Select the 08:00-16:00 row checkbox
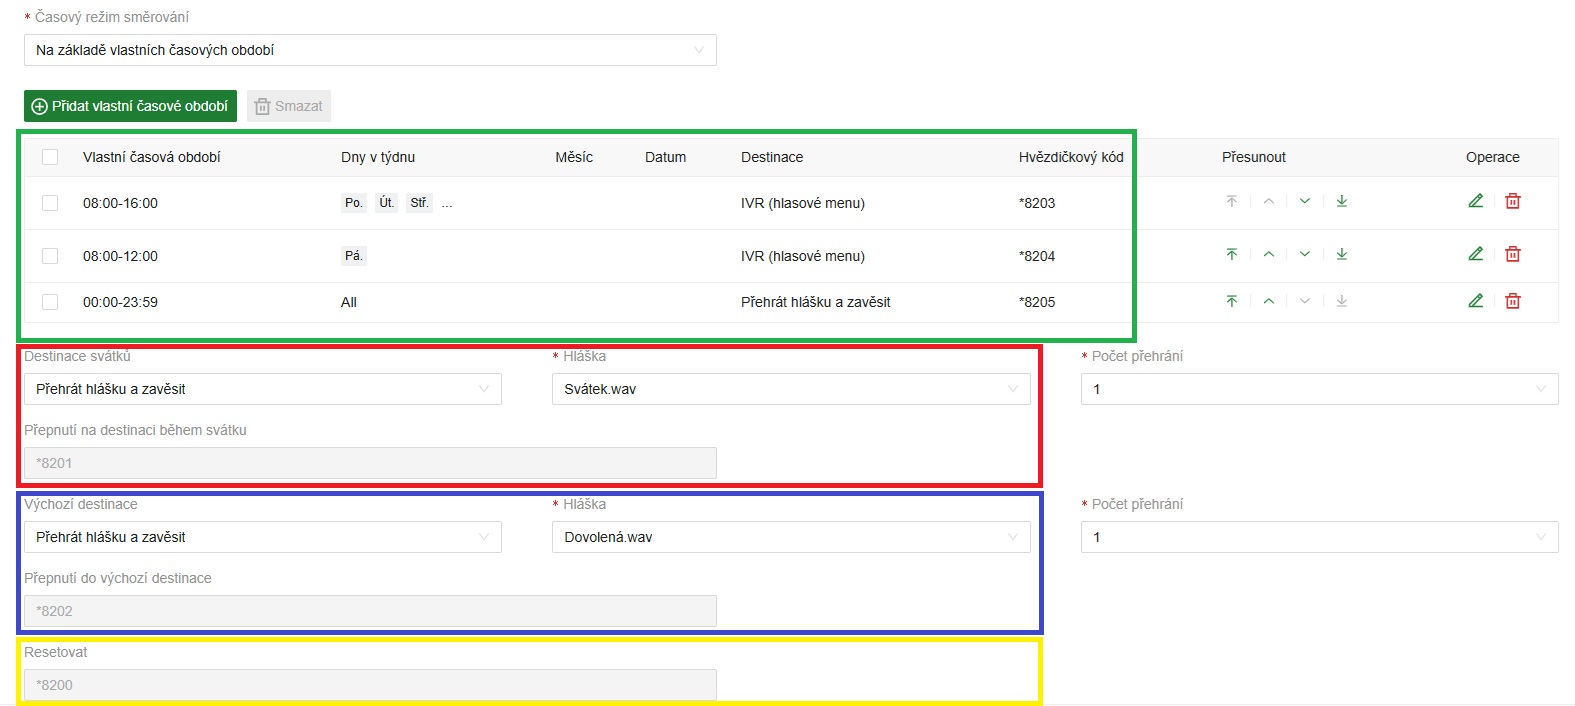1575x706 pixels. (50, 203)
